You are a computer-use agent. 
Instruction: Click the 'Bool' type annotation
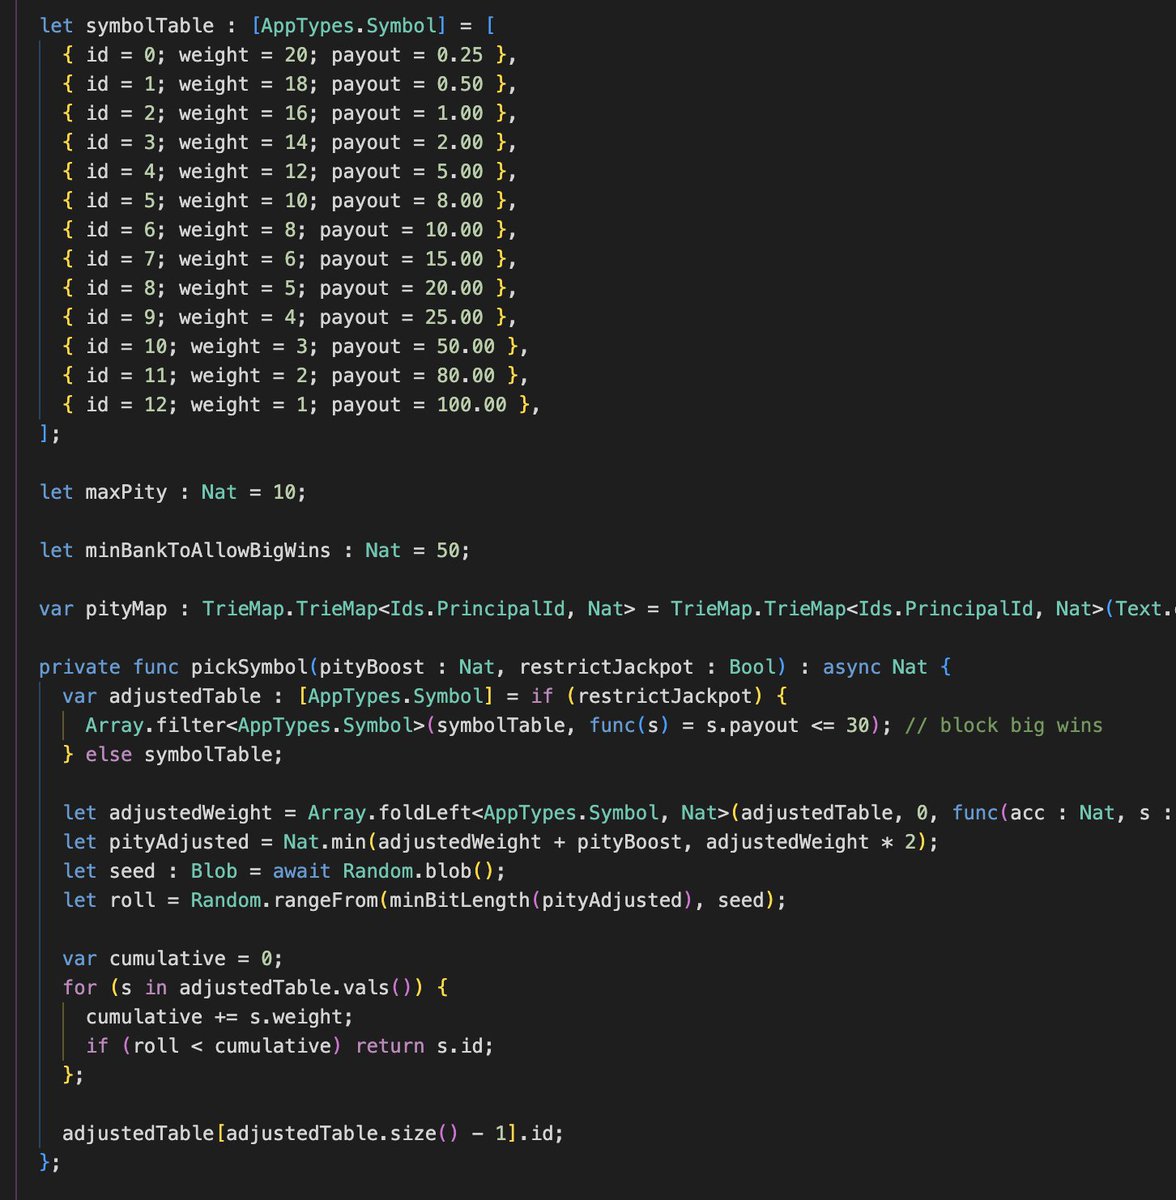[751, 667]
